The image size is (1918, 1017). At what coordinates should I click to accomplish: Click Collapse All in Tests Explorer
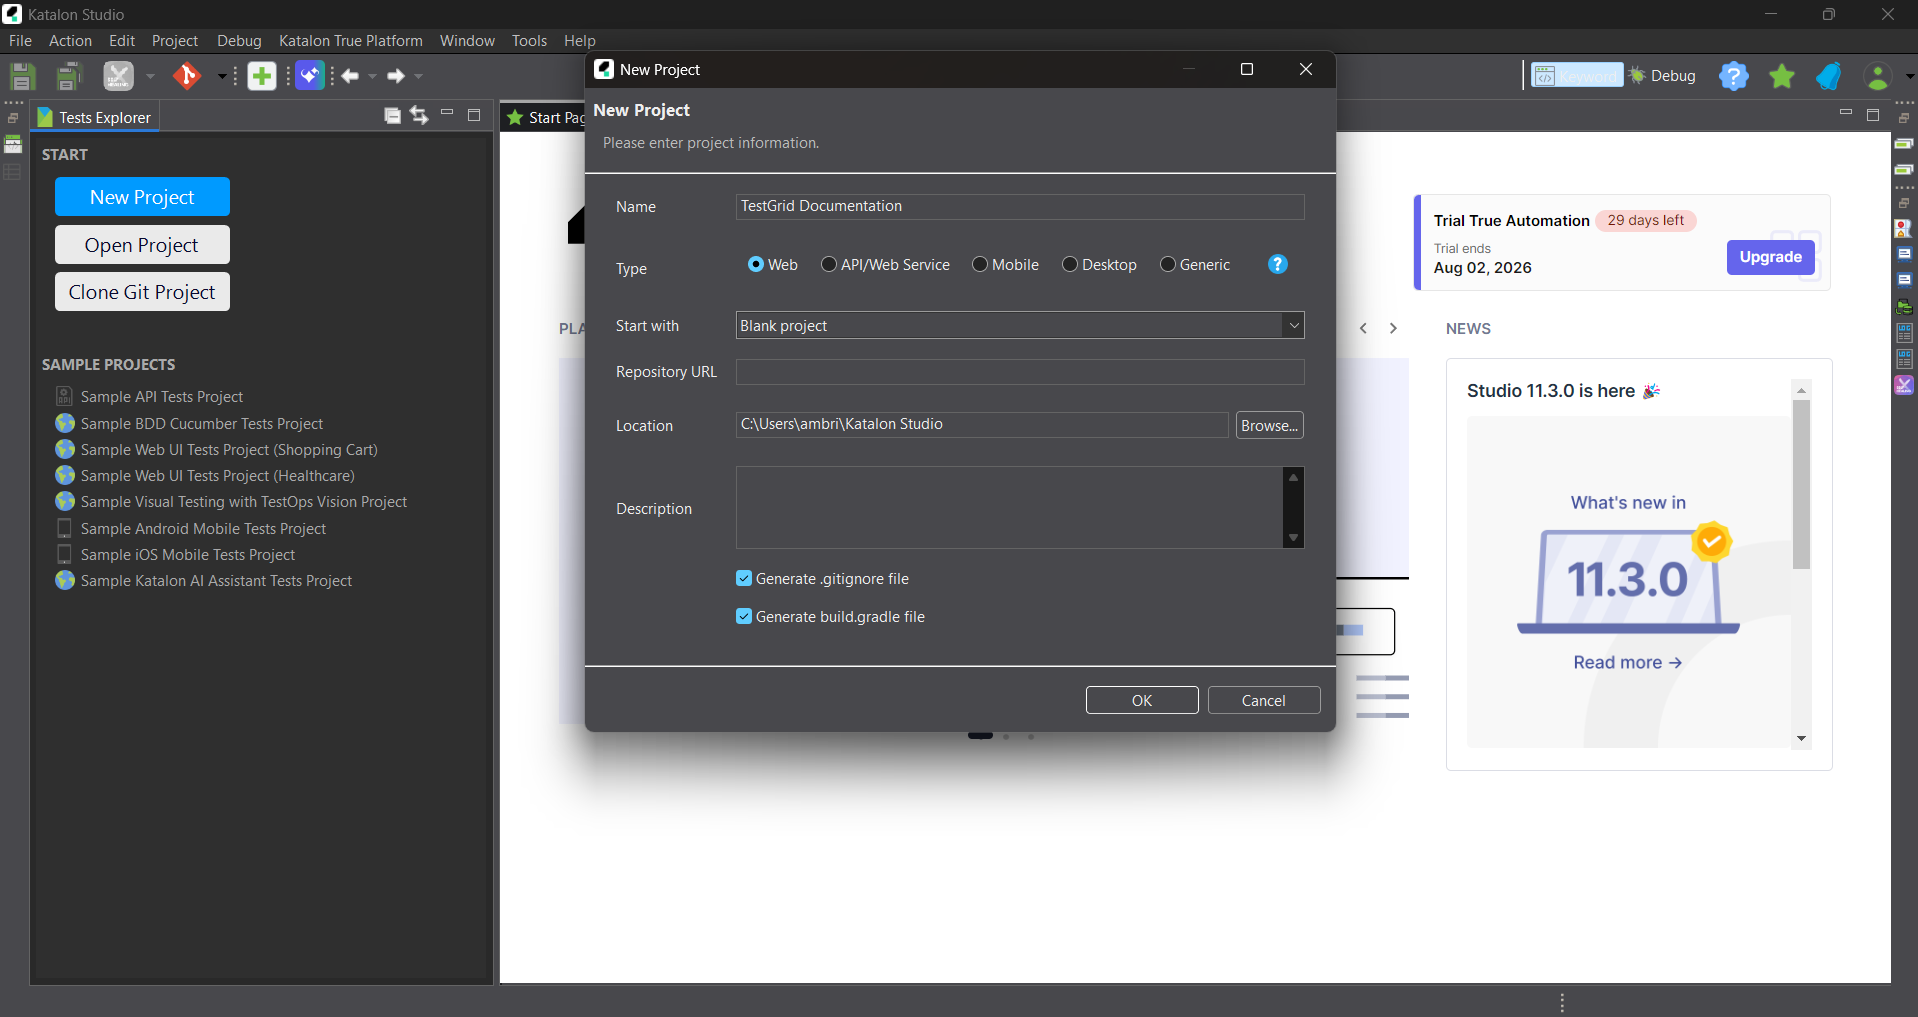(393, 116)
